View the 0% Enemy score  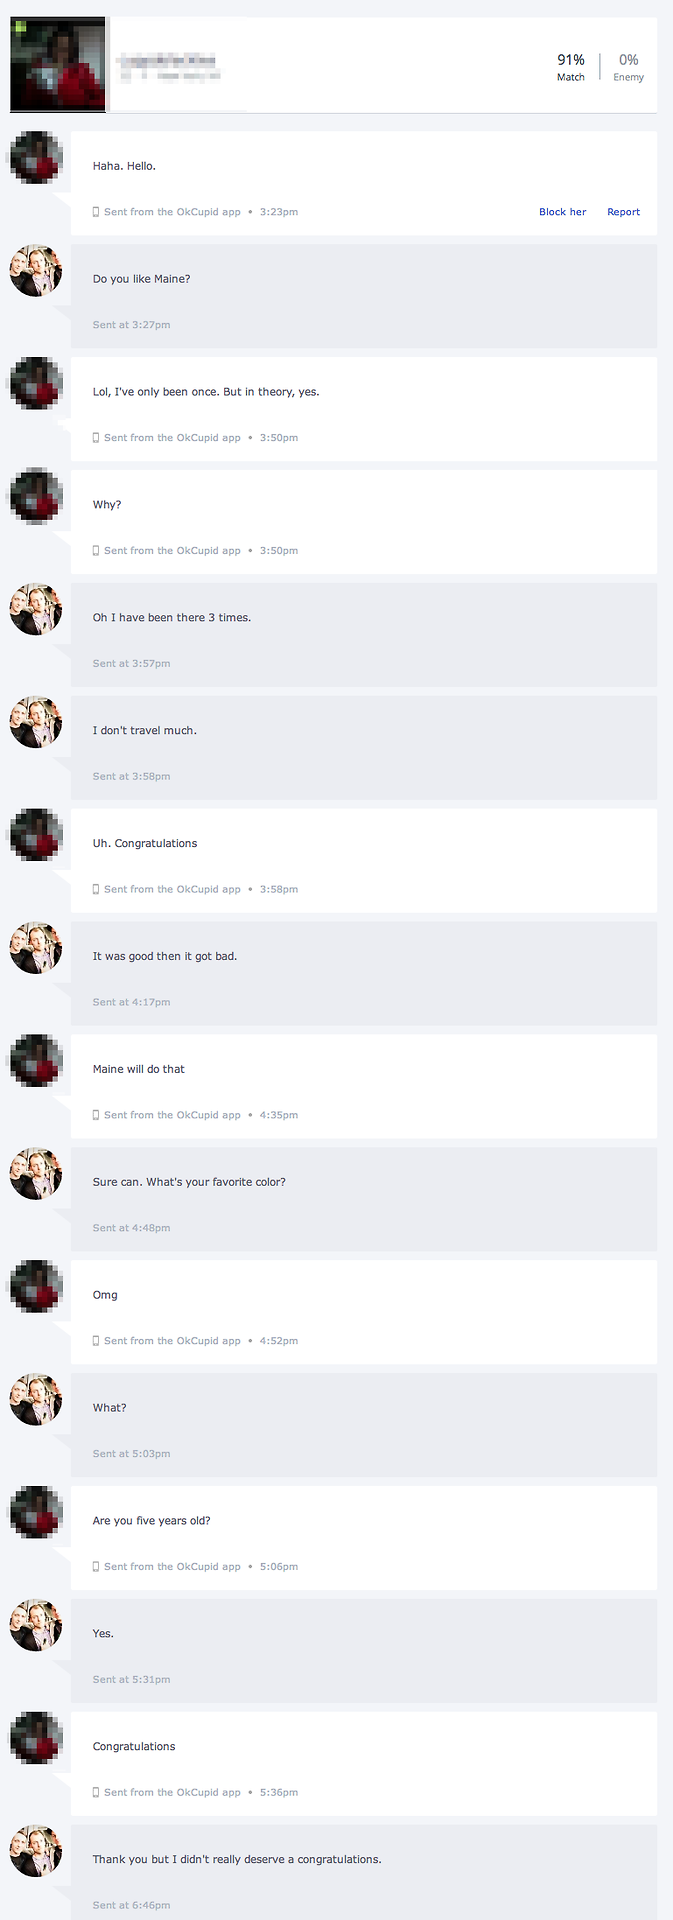click(x=628, y=67)
